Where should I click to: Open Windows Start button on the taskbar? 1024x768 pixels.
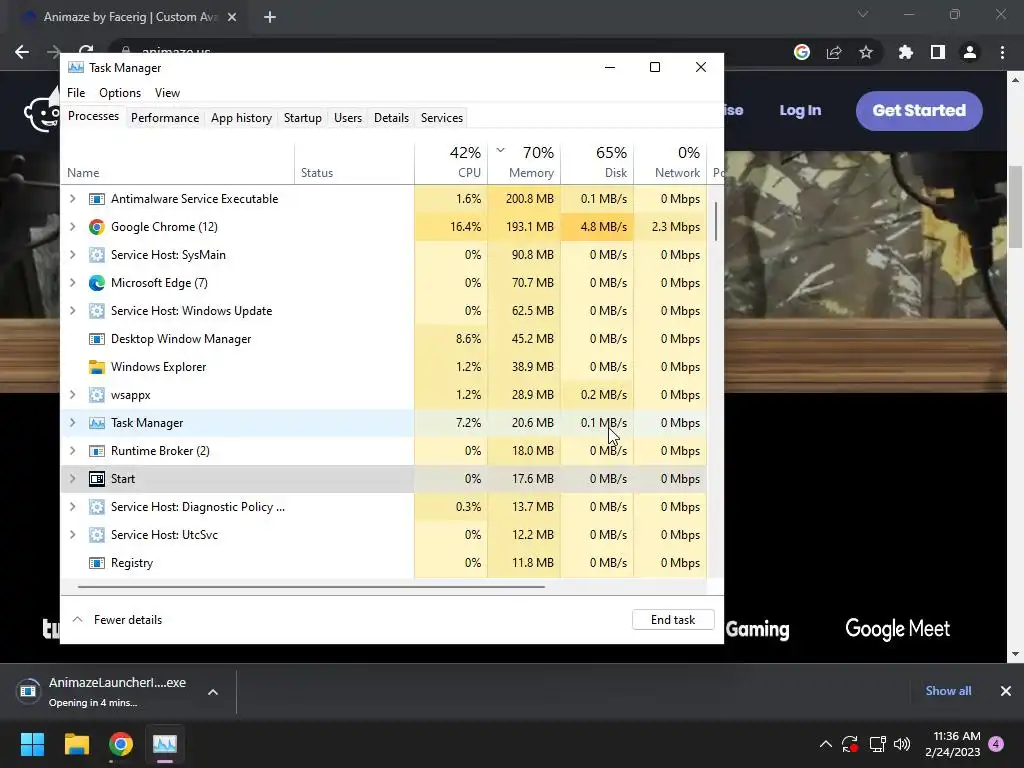(x=32, y=744)
